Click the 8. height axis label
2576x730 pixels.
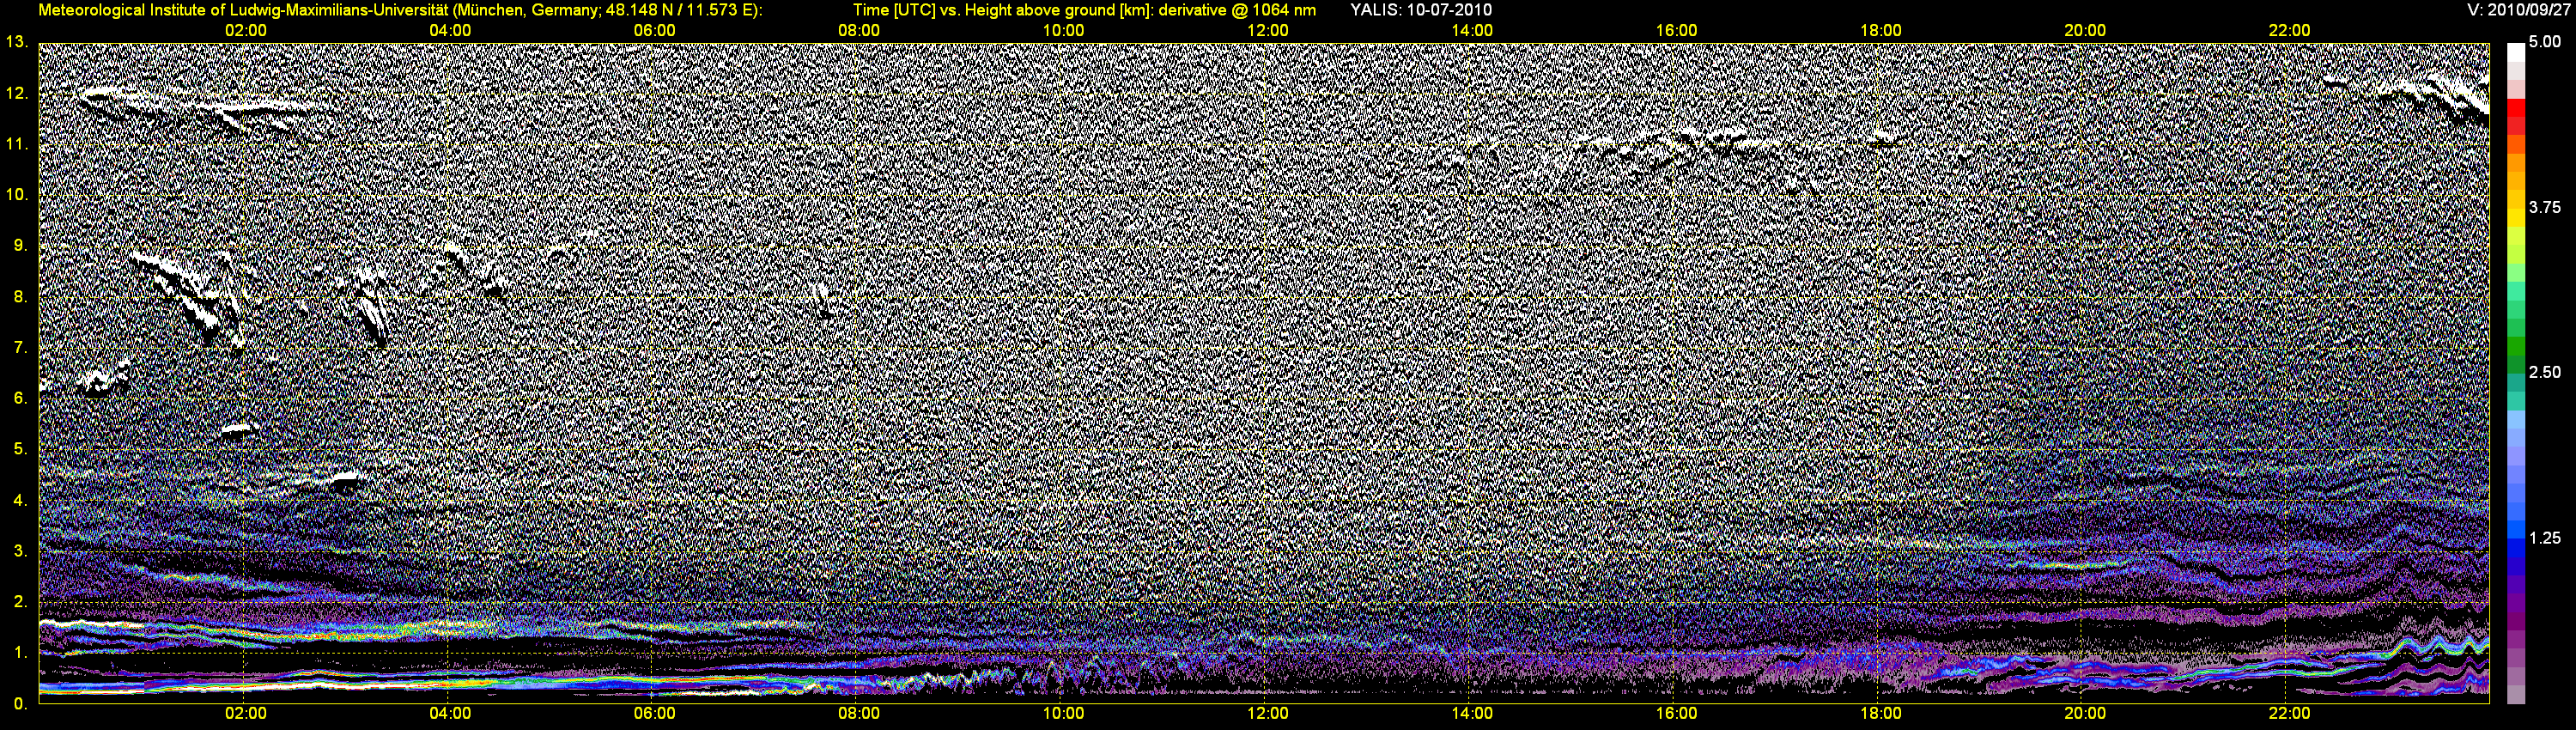point(20,296)
